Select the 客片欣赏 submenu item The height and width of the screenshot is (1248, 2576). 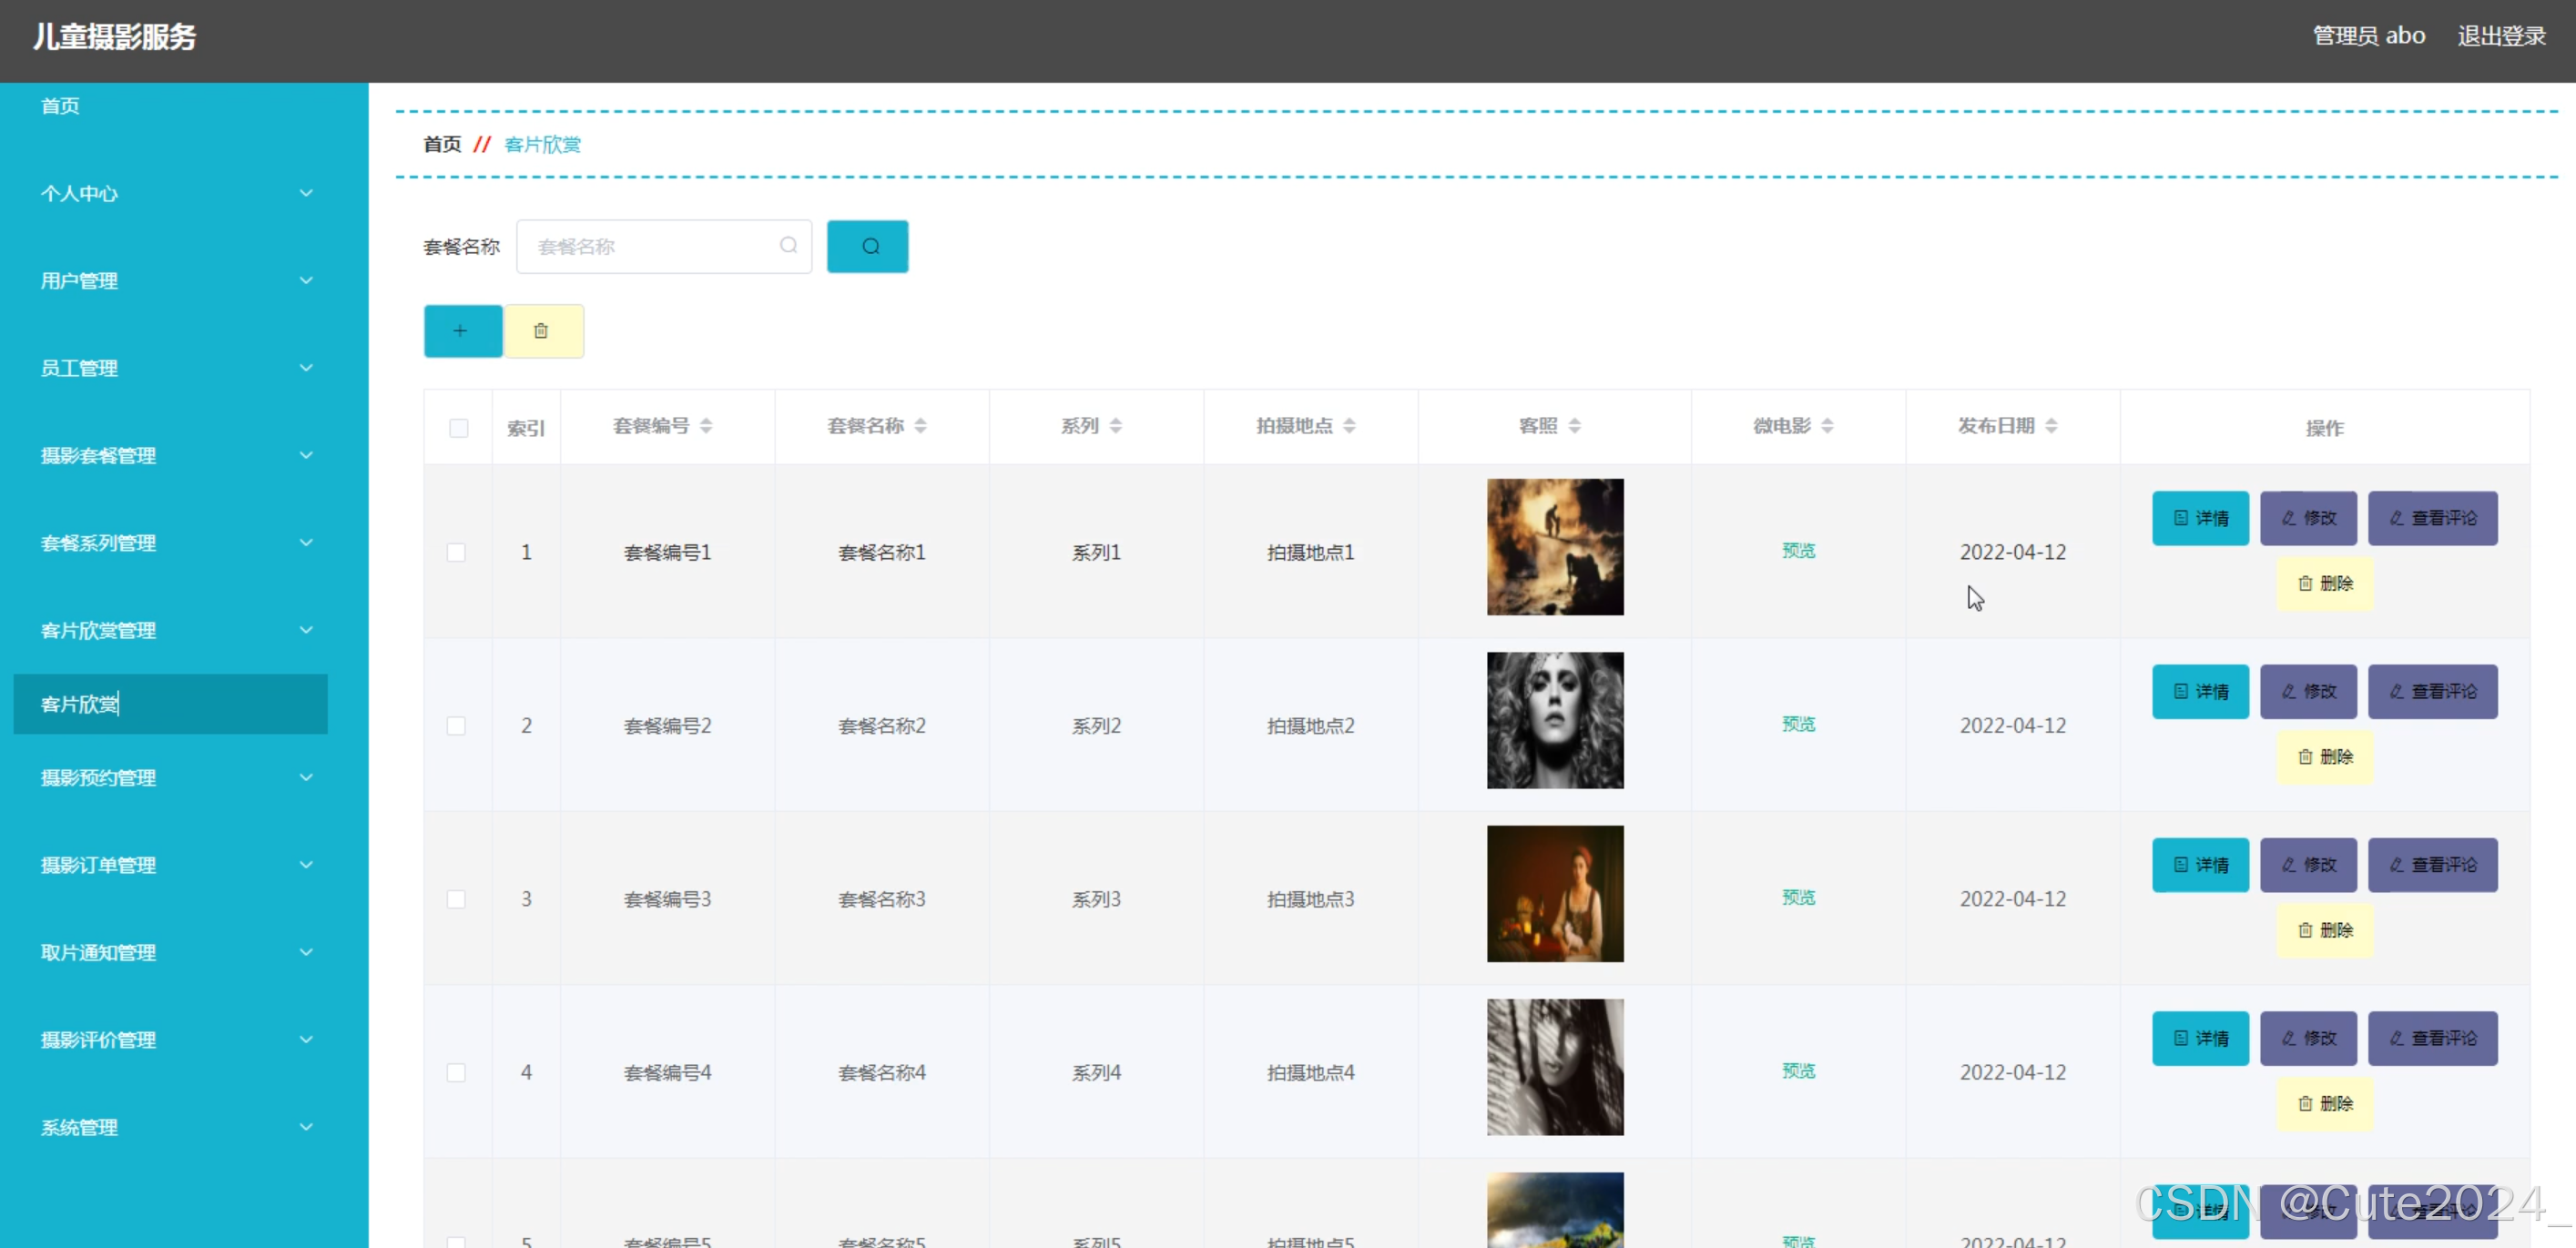tap(170, 704)
